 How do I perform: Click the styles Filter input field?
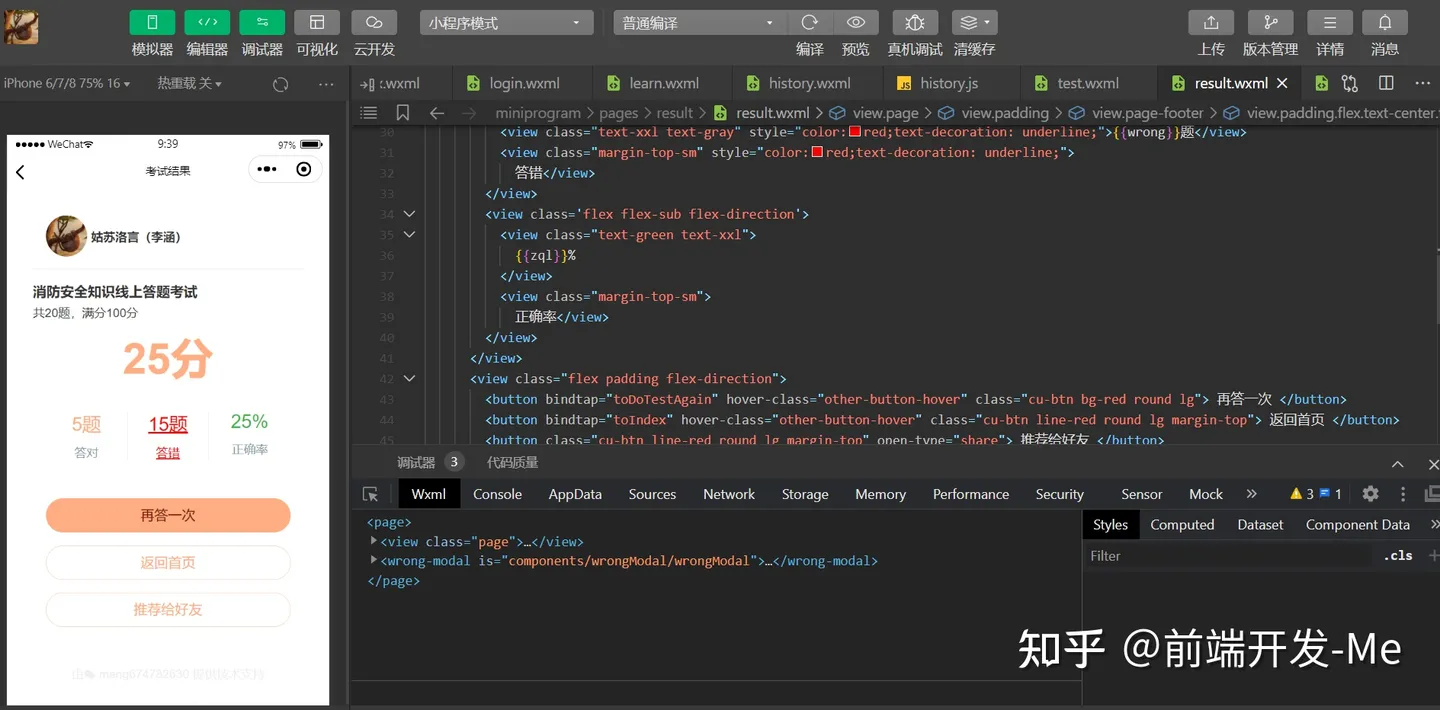click(1230, 556)
